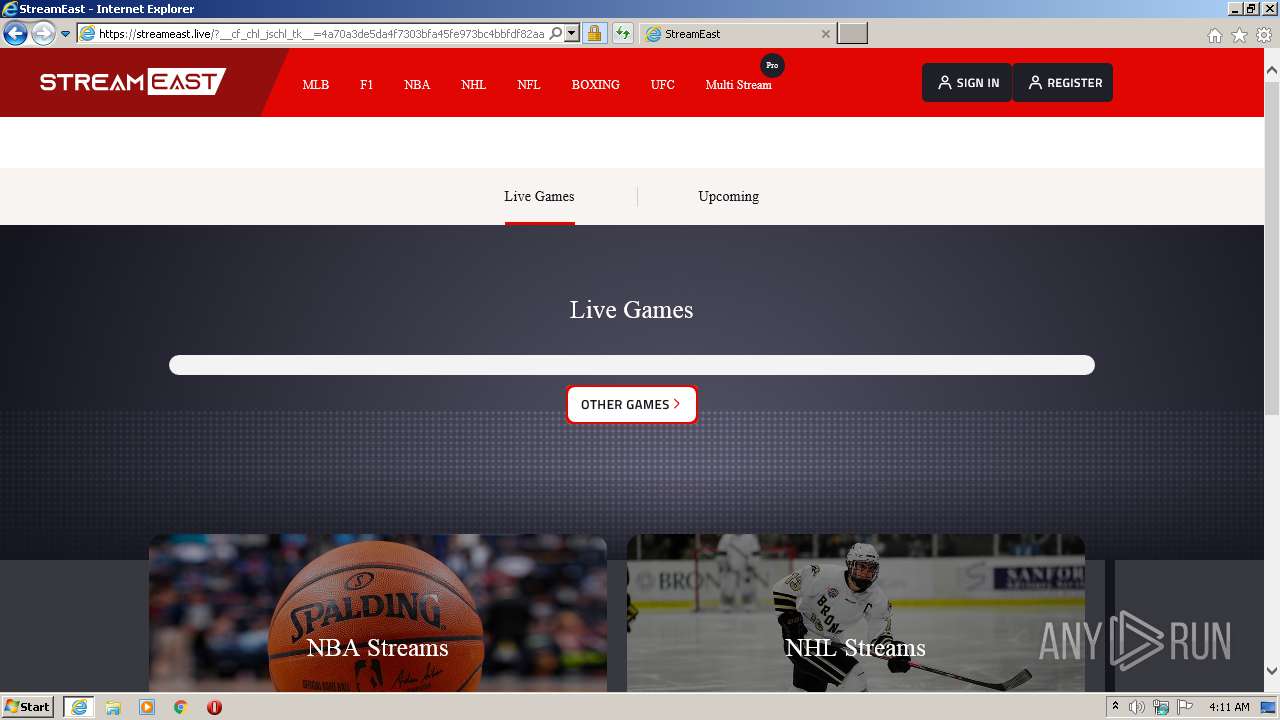Click the OTHER GAMES button
This screenshot has height=720, width=1280.
(x=631, y=404)
